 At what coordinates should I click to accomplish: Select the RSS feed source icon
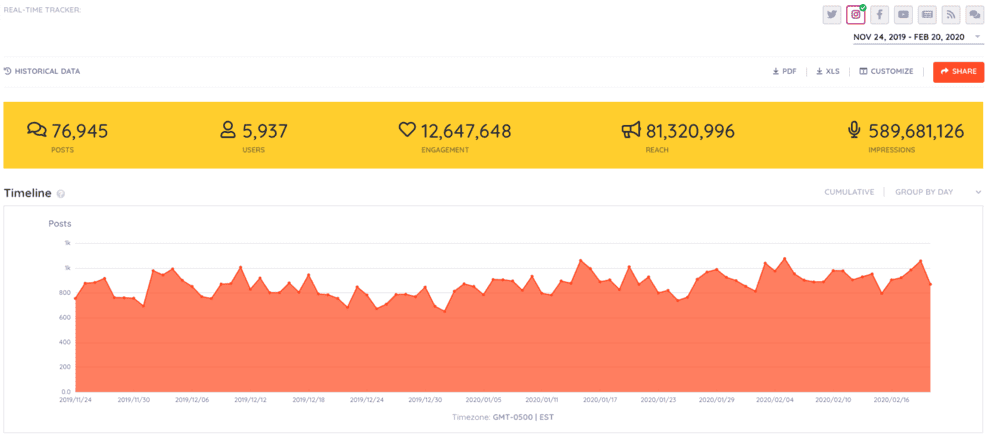[x=951, y=15]
